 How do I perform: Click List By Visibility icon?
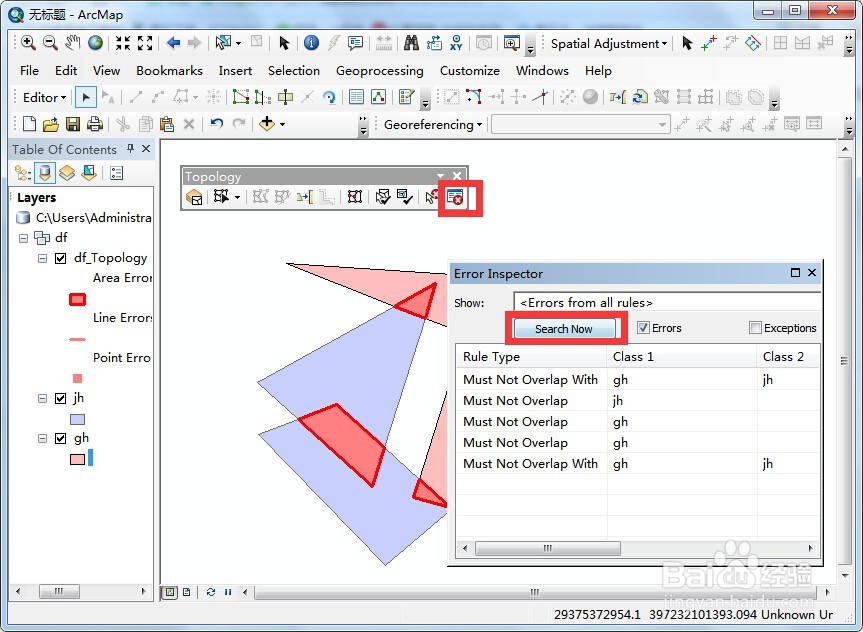tap(67, 173)
